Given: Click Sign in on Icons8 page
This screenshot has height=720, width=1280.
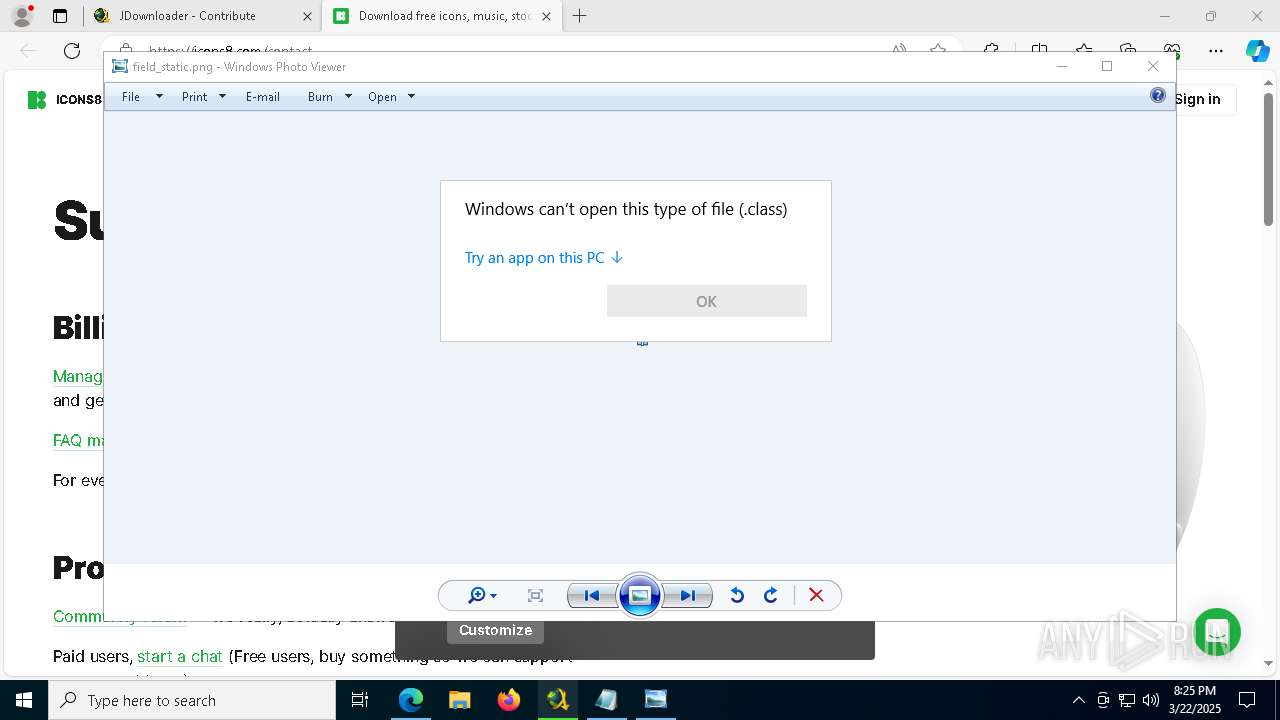Looking at the screenshot, I should (1198, 99).
